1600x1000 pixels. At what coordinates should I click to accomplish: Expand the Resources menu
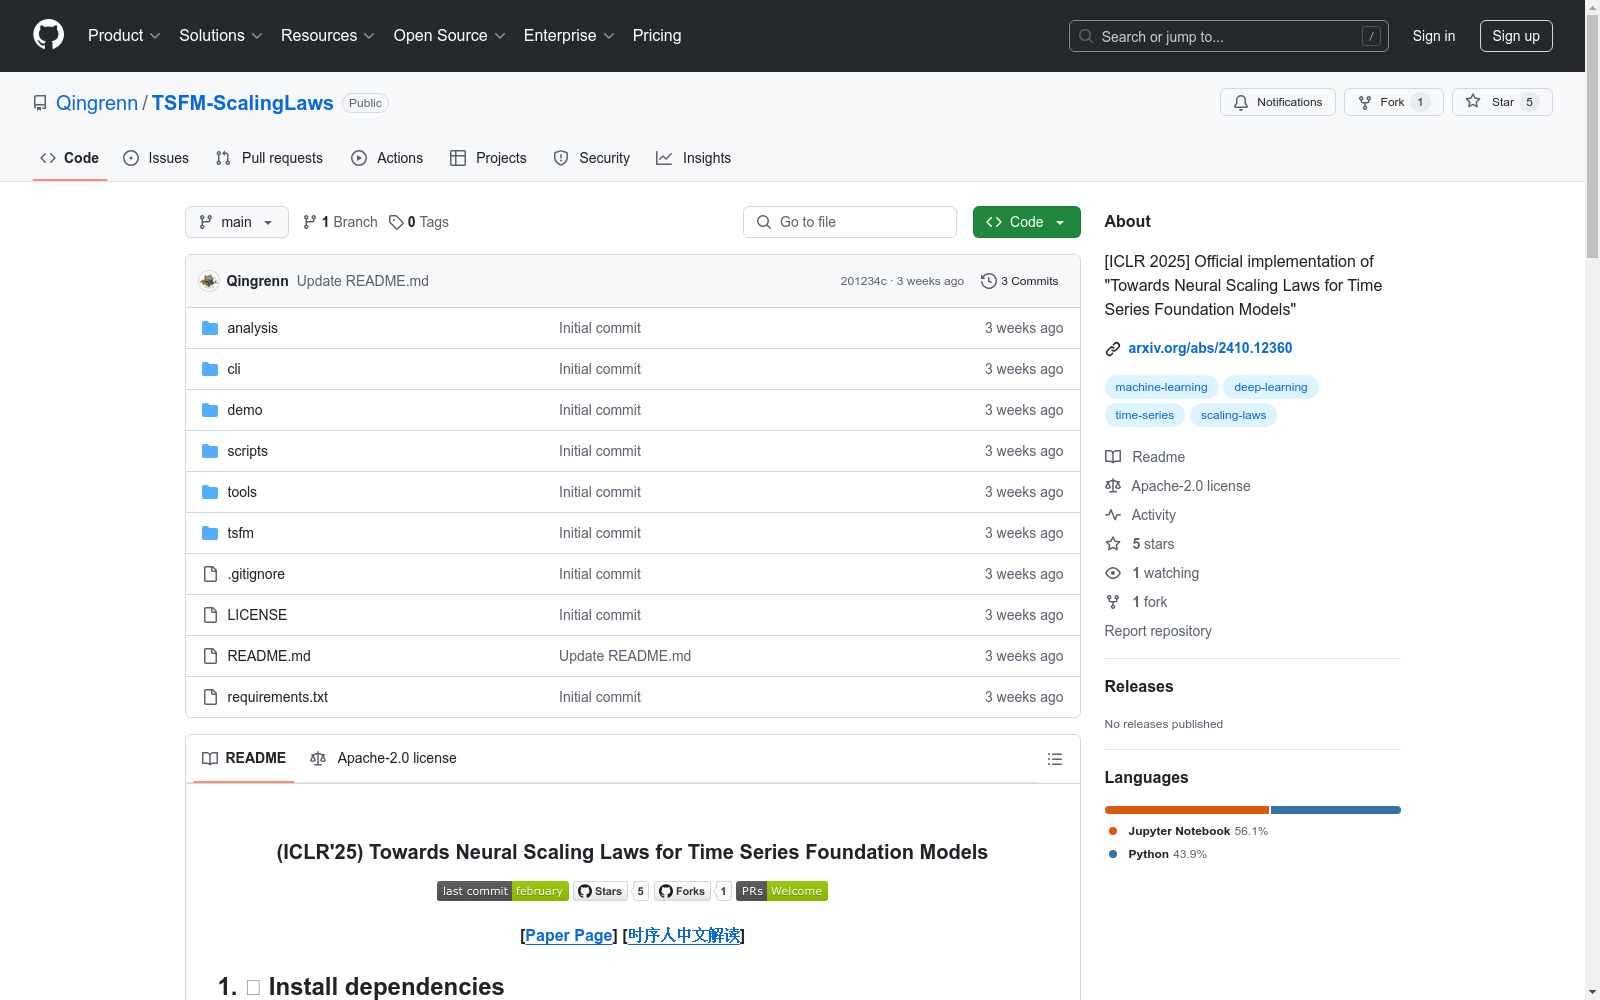[328, 36]
